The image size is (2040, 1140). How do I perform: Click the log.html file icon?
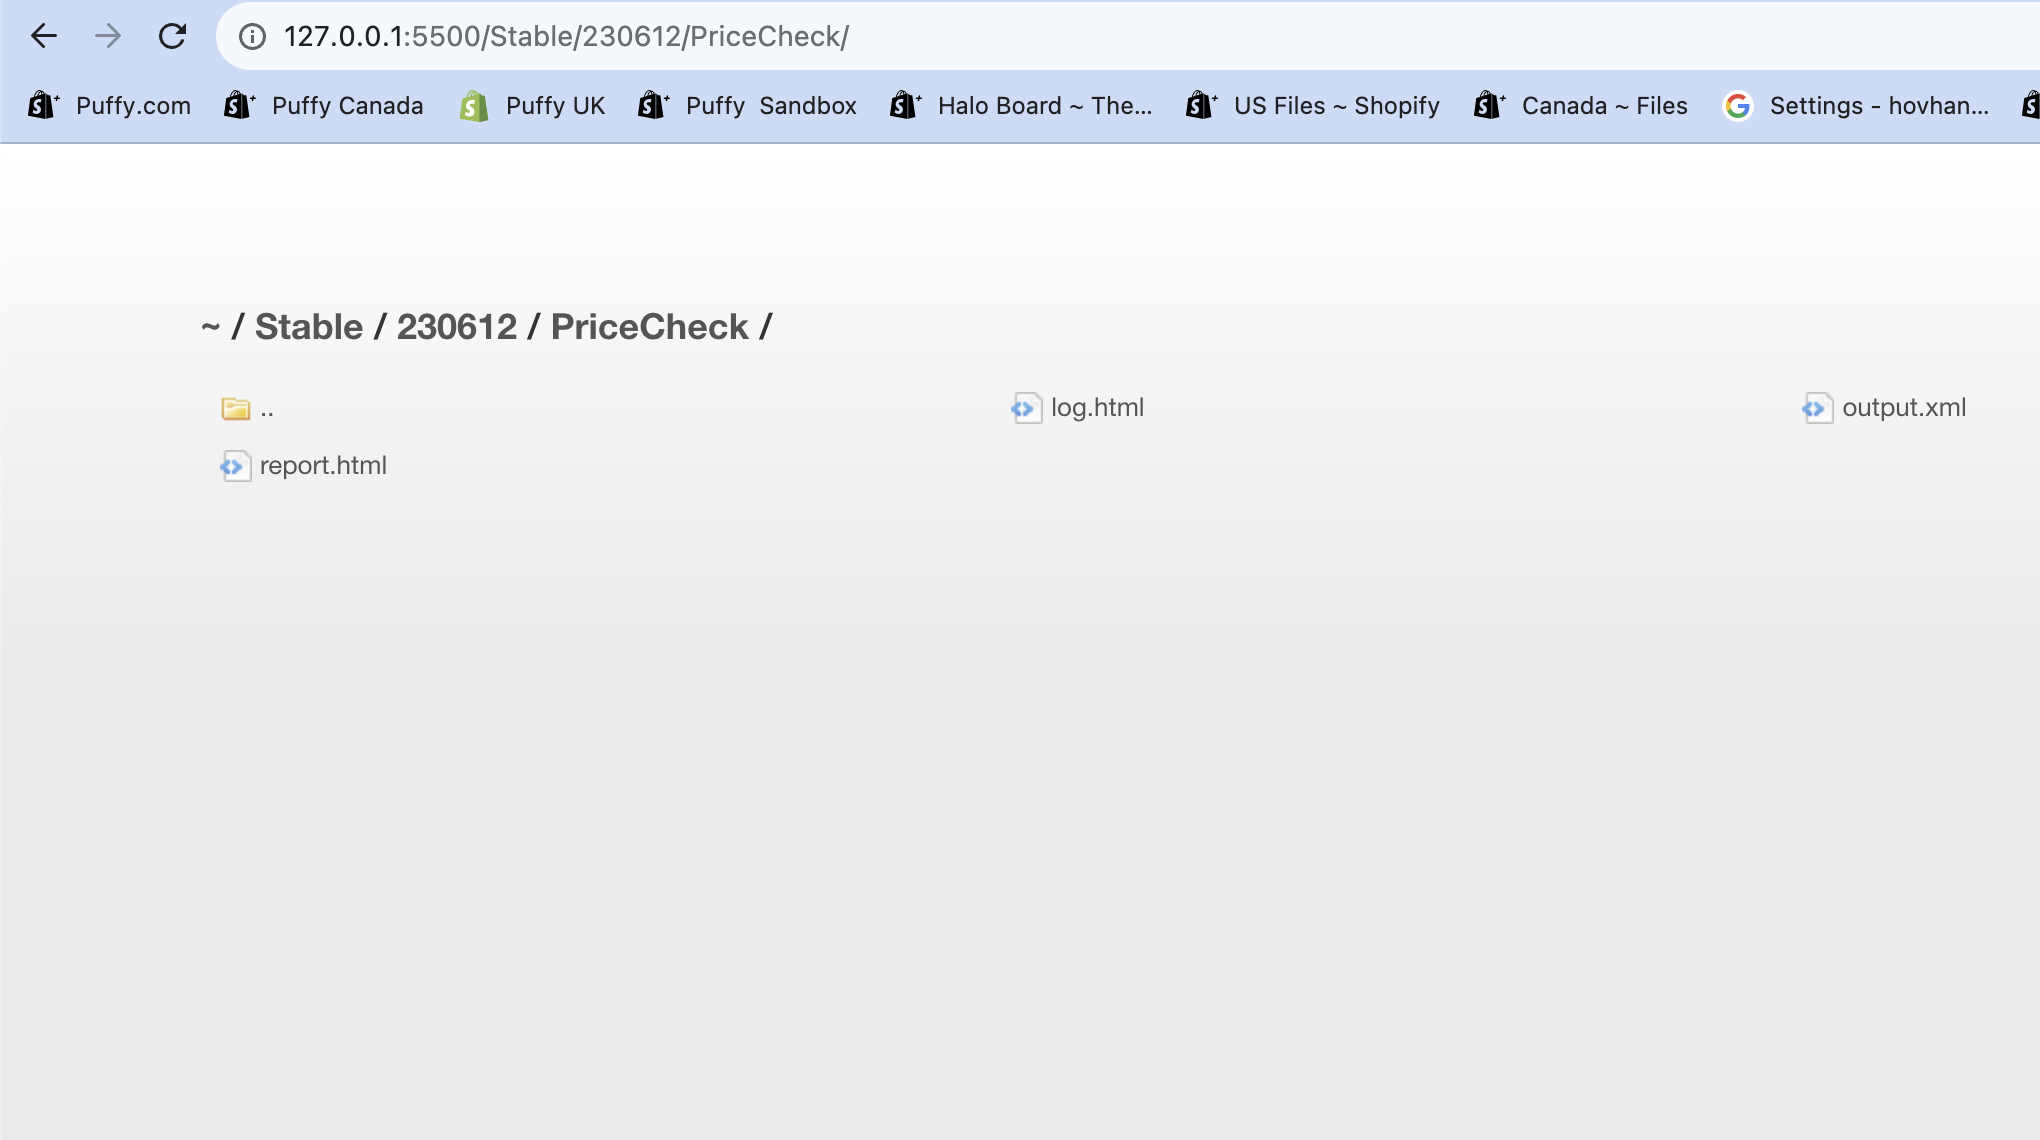(1026, 408)
